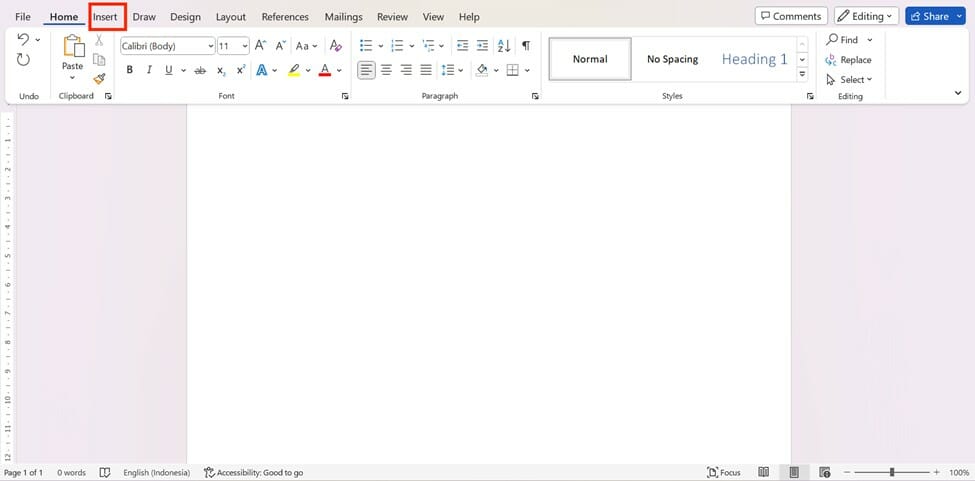Toggle italic formatting
The height and width of the screenshot is (481, 975).
pos(149,70)
